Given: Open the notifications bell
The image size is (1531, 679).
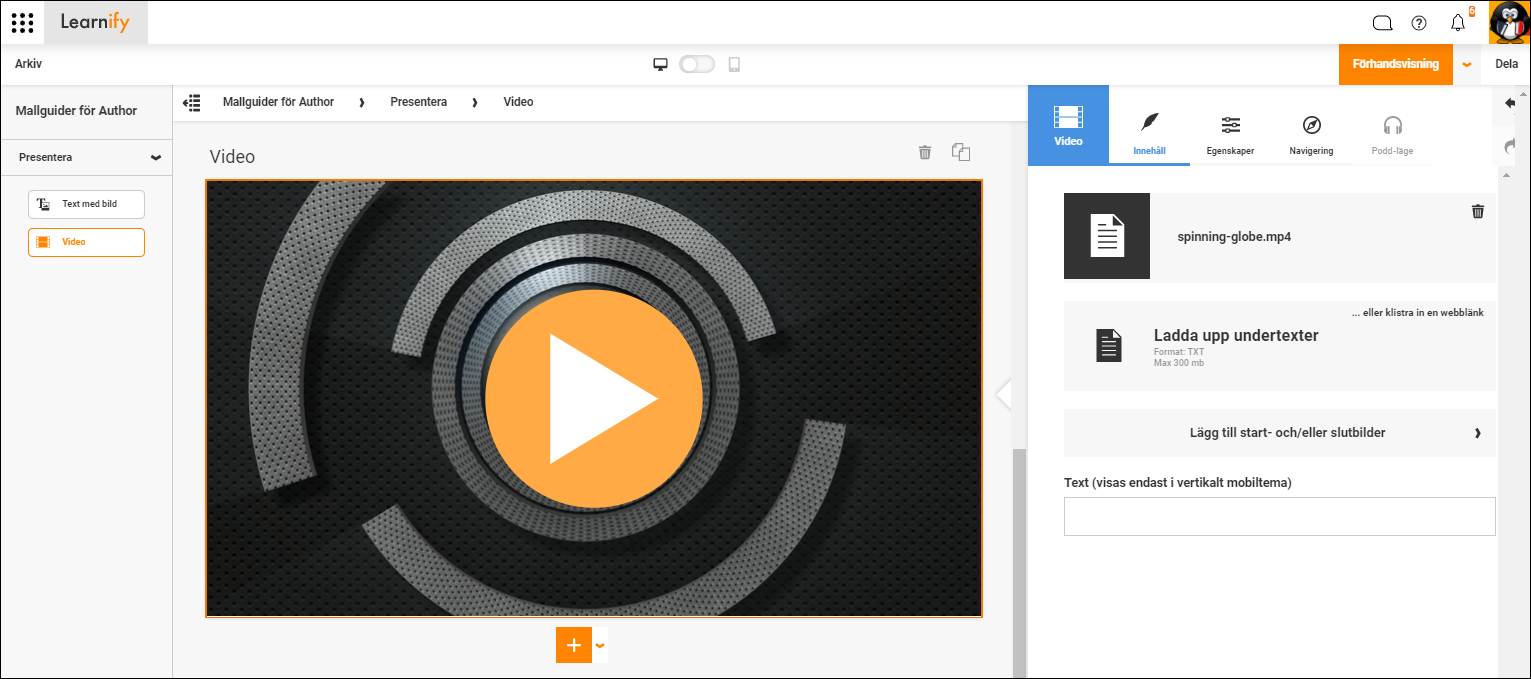Looking at the screenshot, I should point(1458,23).
